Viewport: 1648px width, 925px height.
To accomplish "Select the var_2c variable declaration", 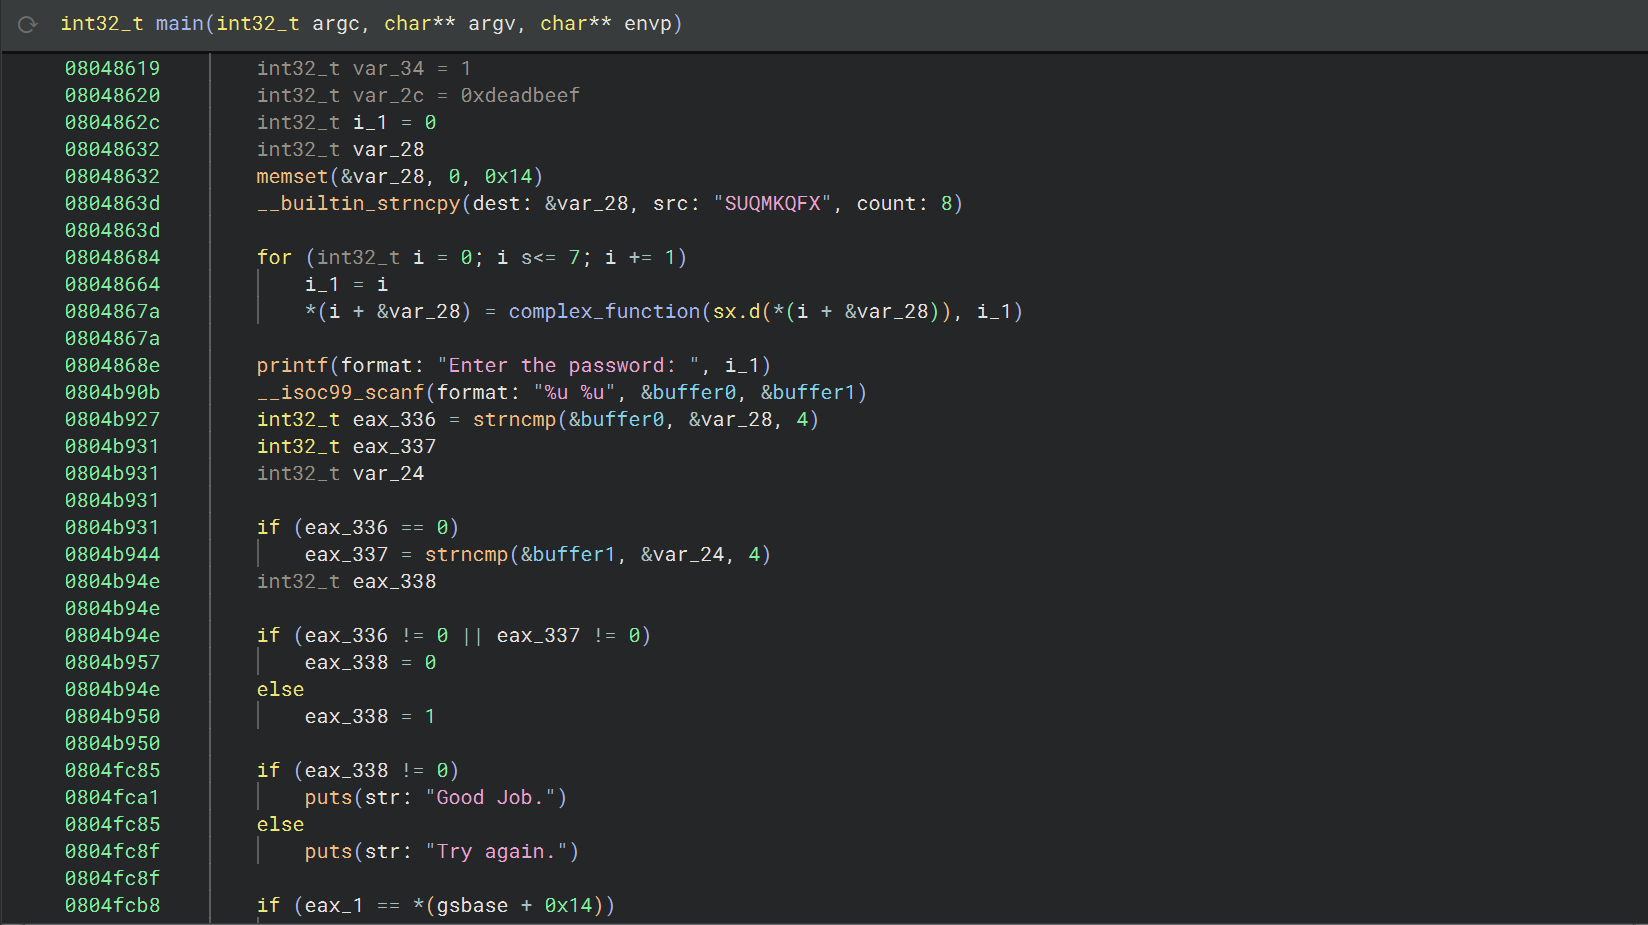I will (x=388, y=95).
